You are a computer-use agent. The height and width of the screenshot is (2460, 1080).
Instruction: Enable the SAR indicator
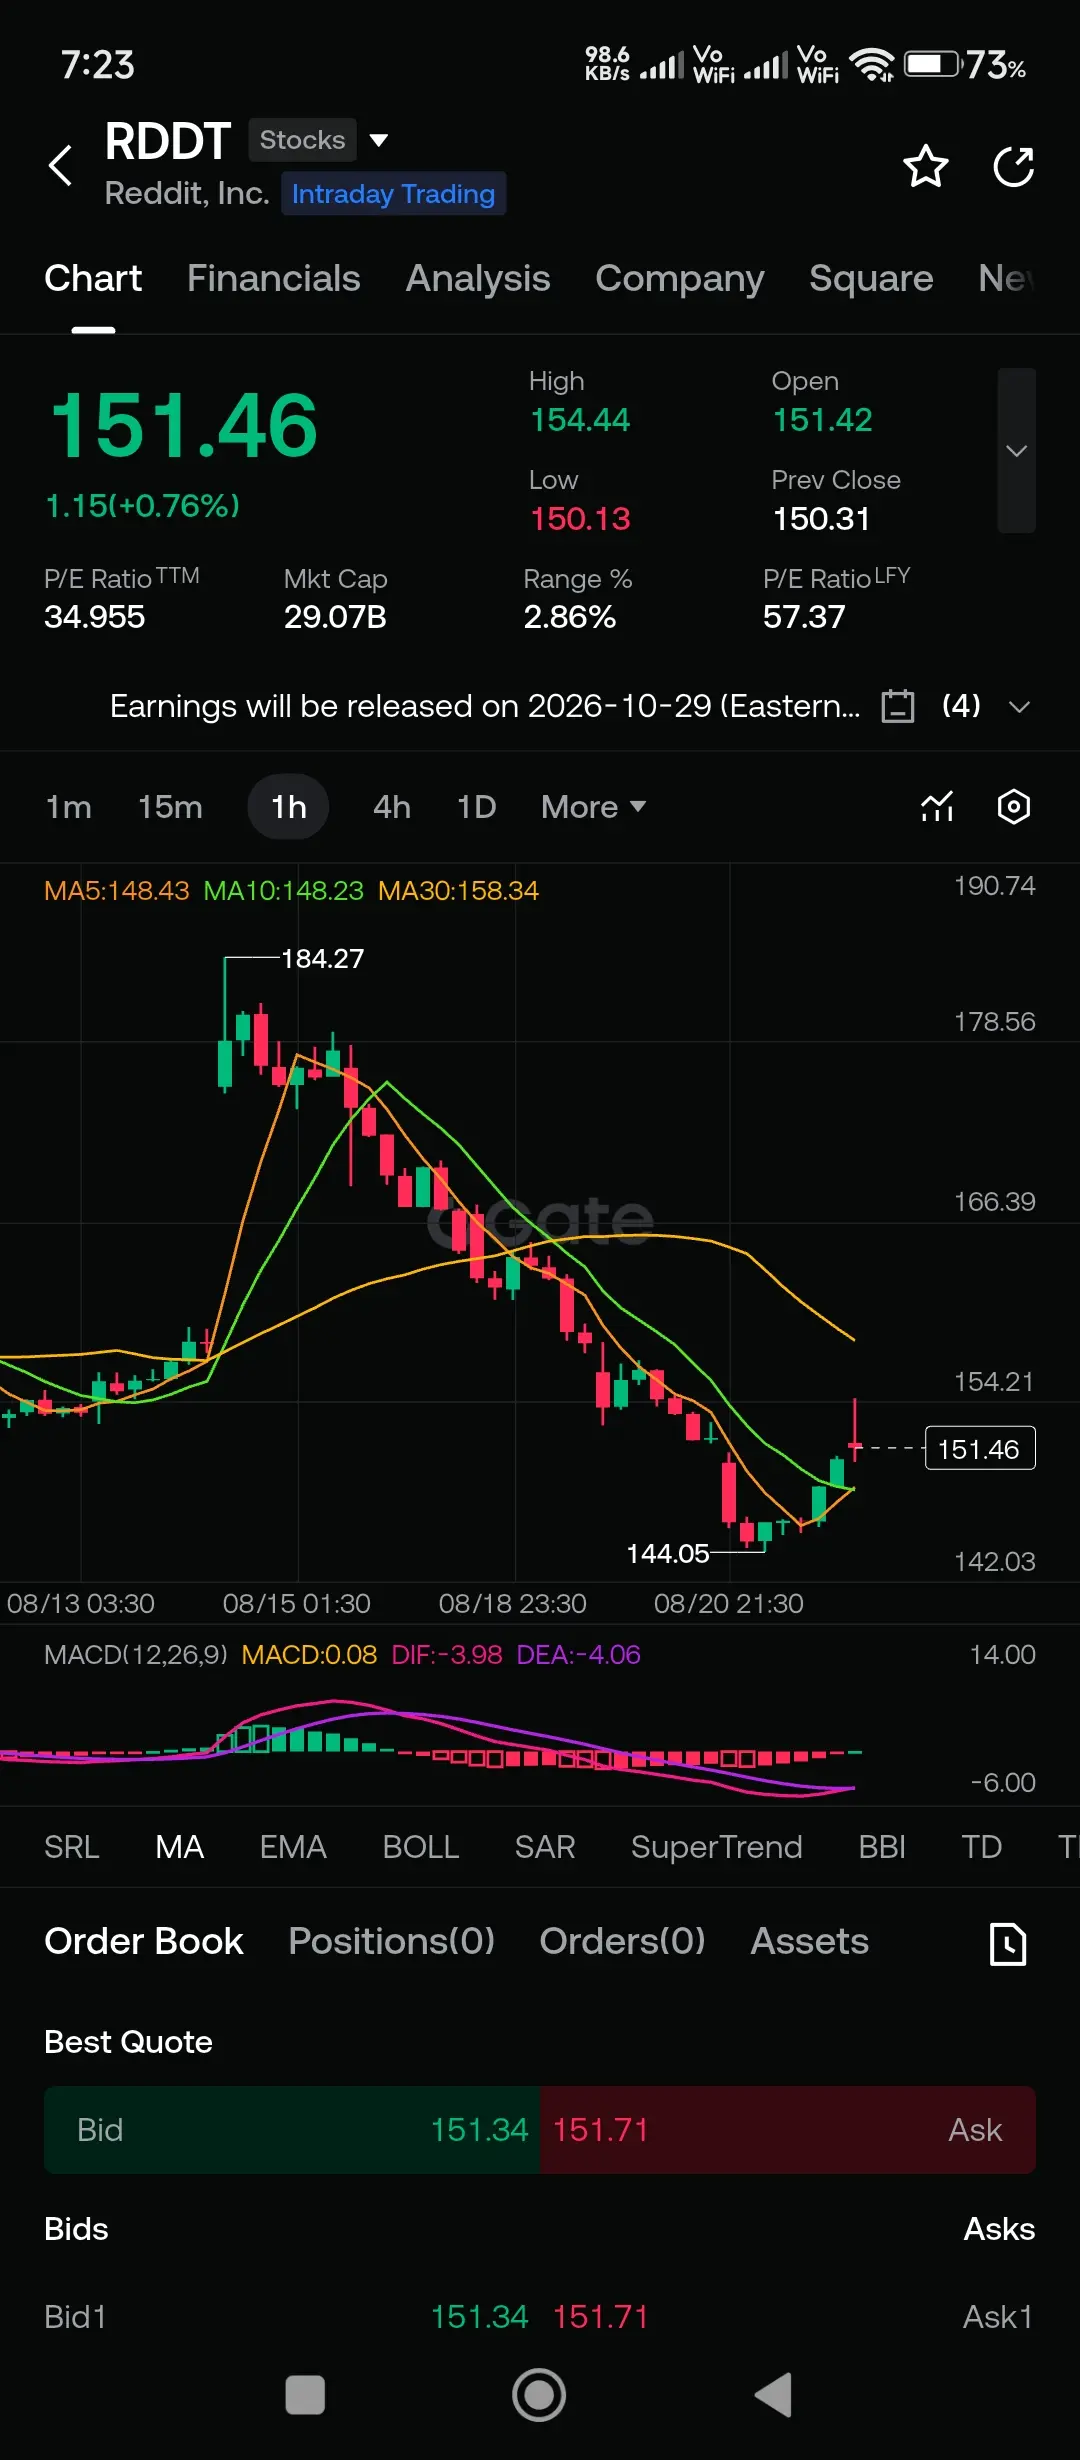(x=545, y=1847)
